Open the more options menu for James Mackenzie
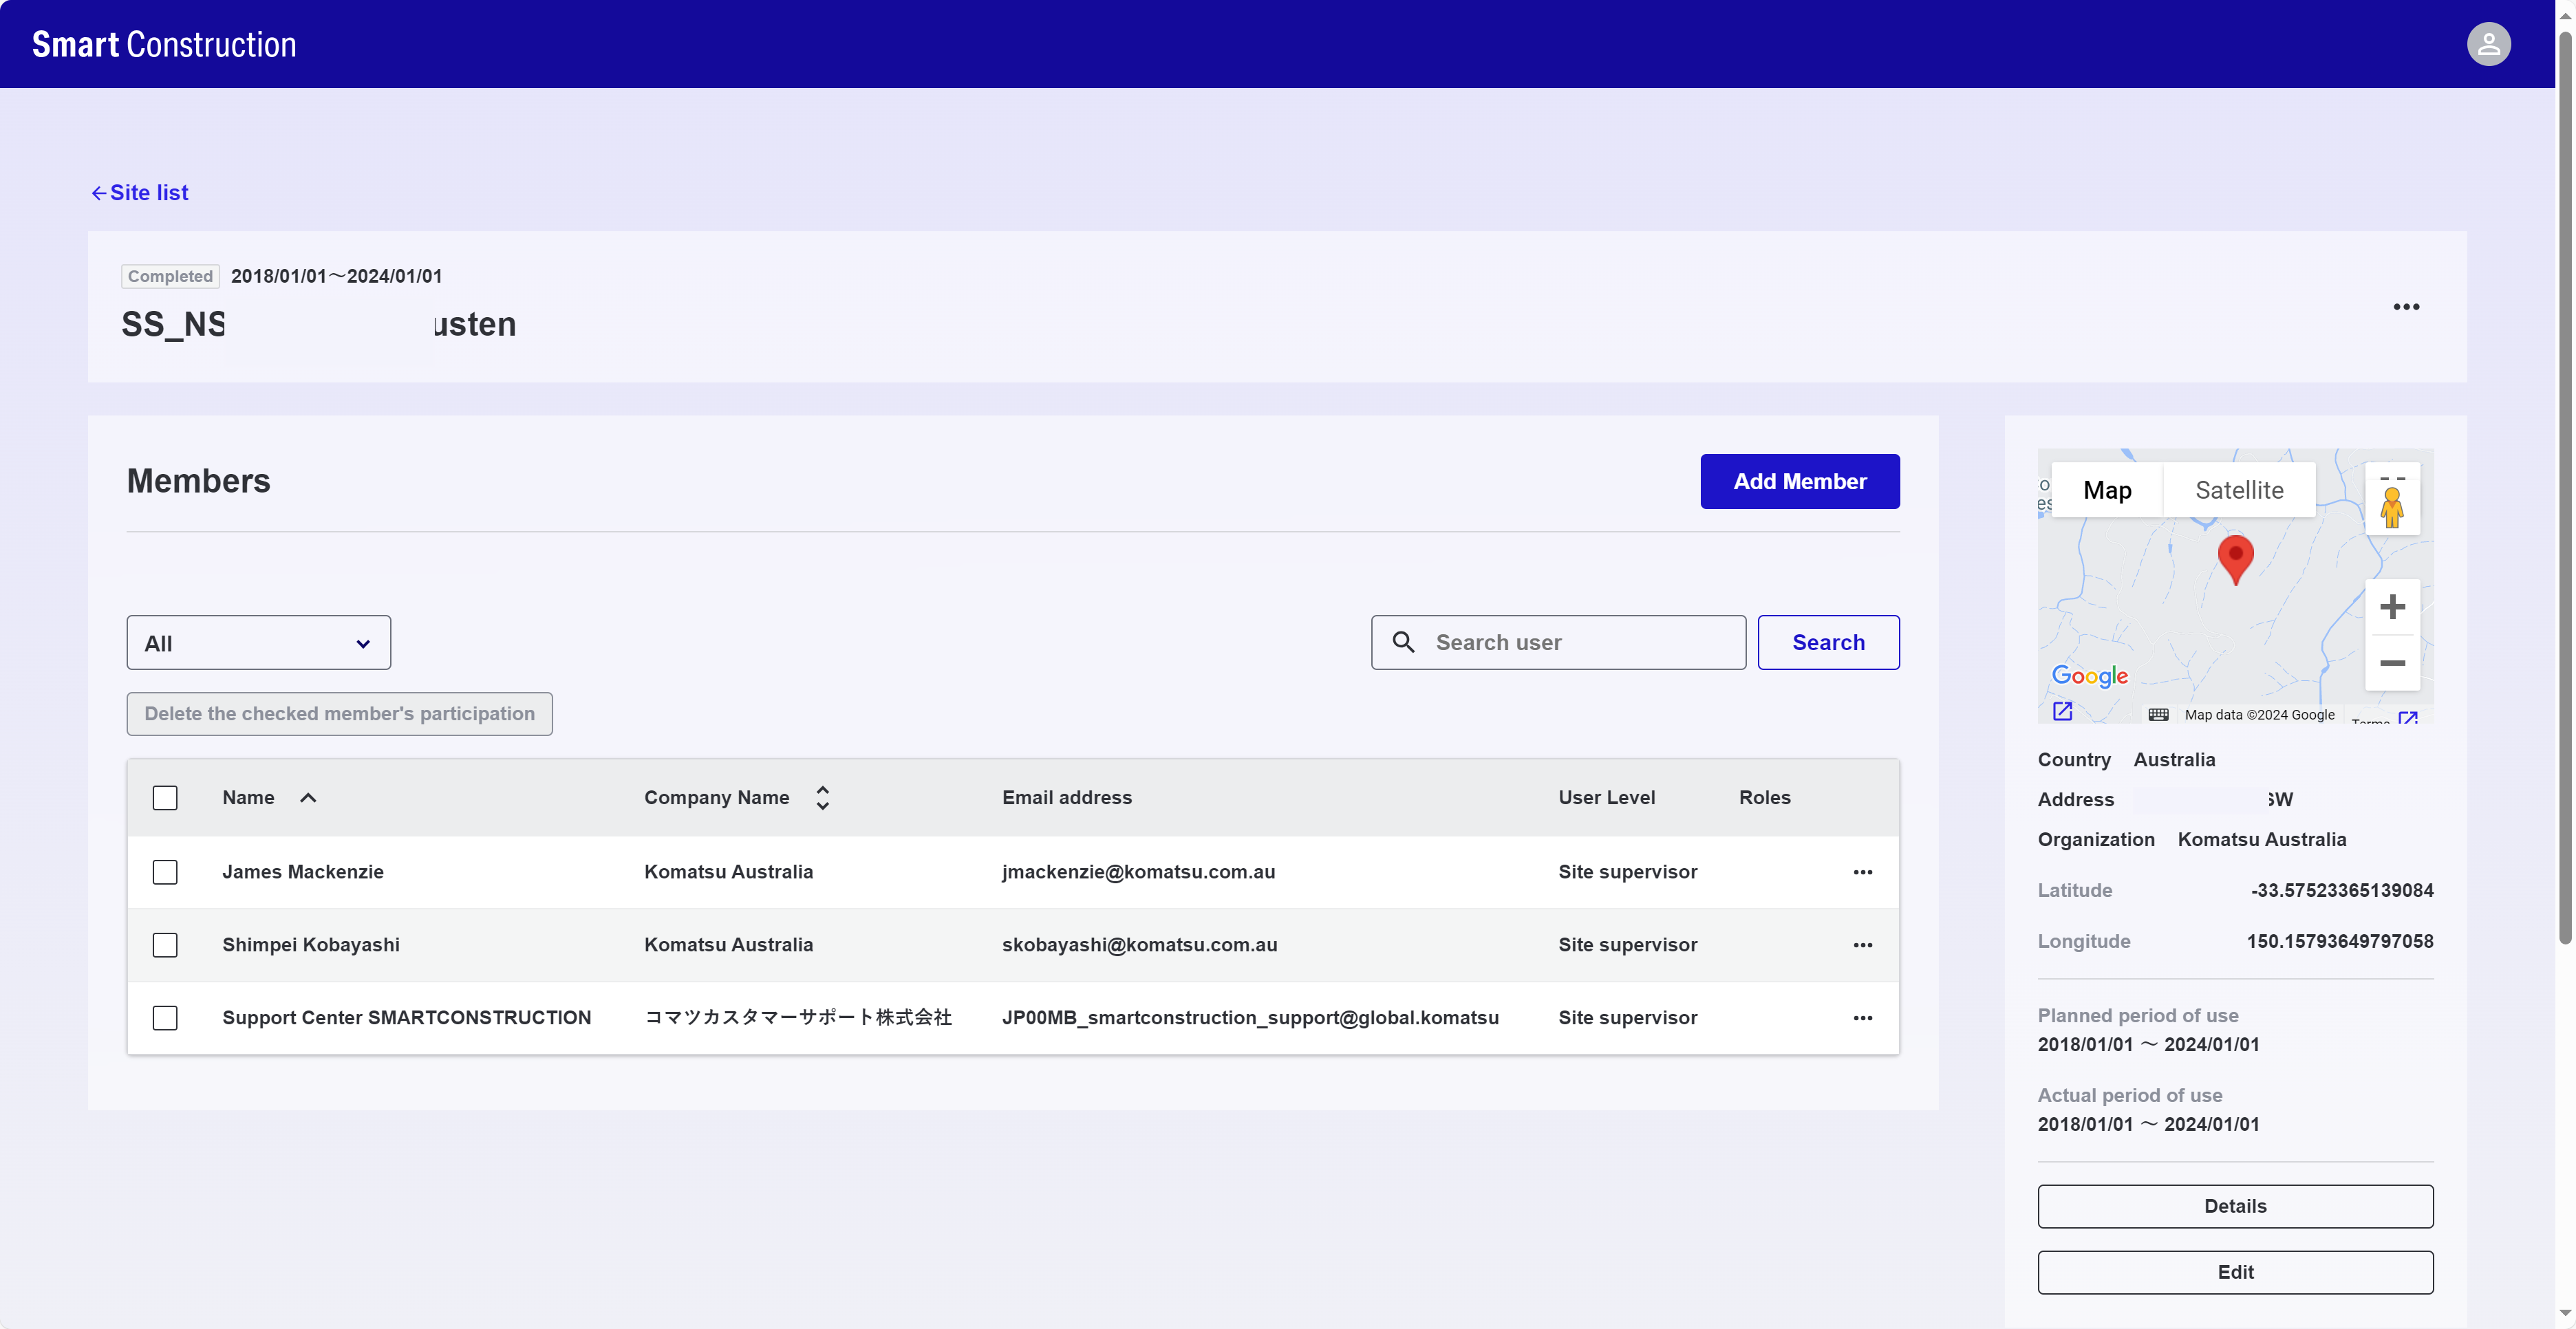 (x=1862, y=872)
